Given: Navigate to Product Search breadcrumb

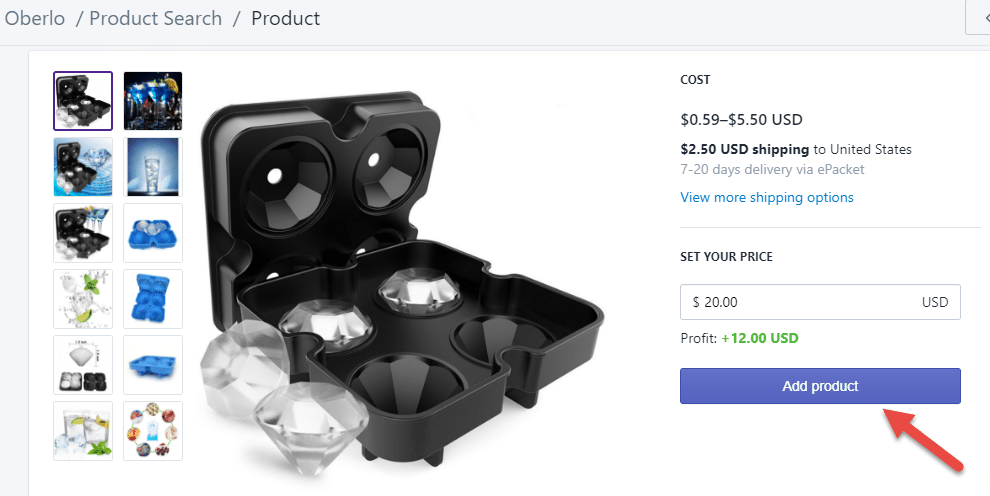Looking at the screenshot, I should click(x=155, y=18).
